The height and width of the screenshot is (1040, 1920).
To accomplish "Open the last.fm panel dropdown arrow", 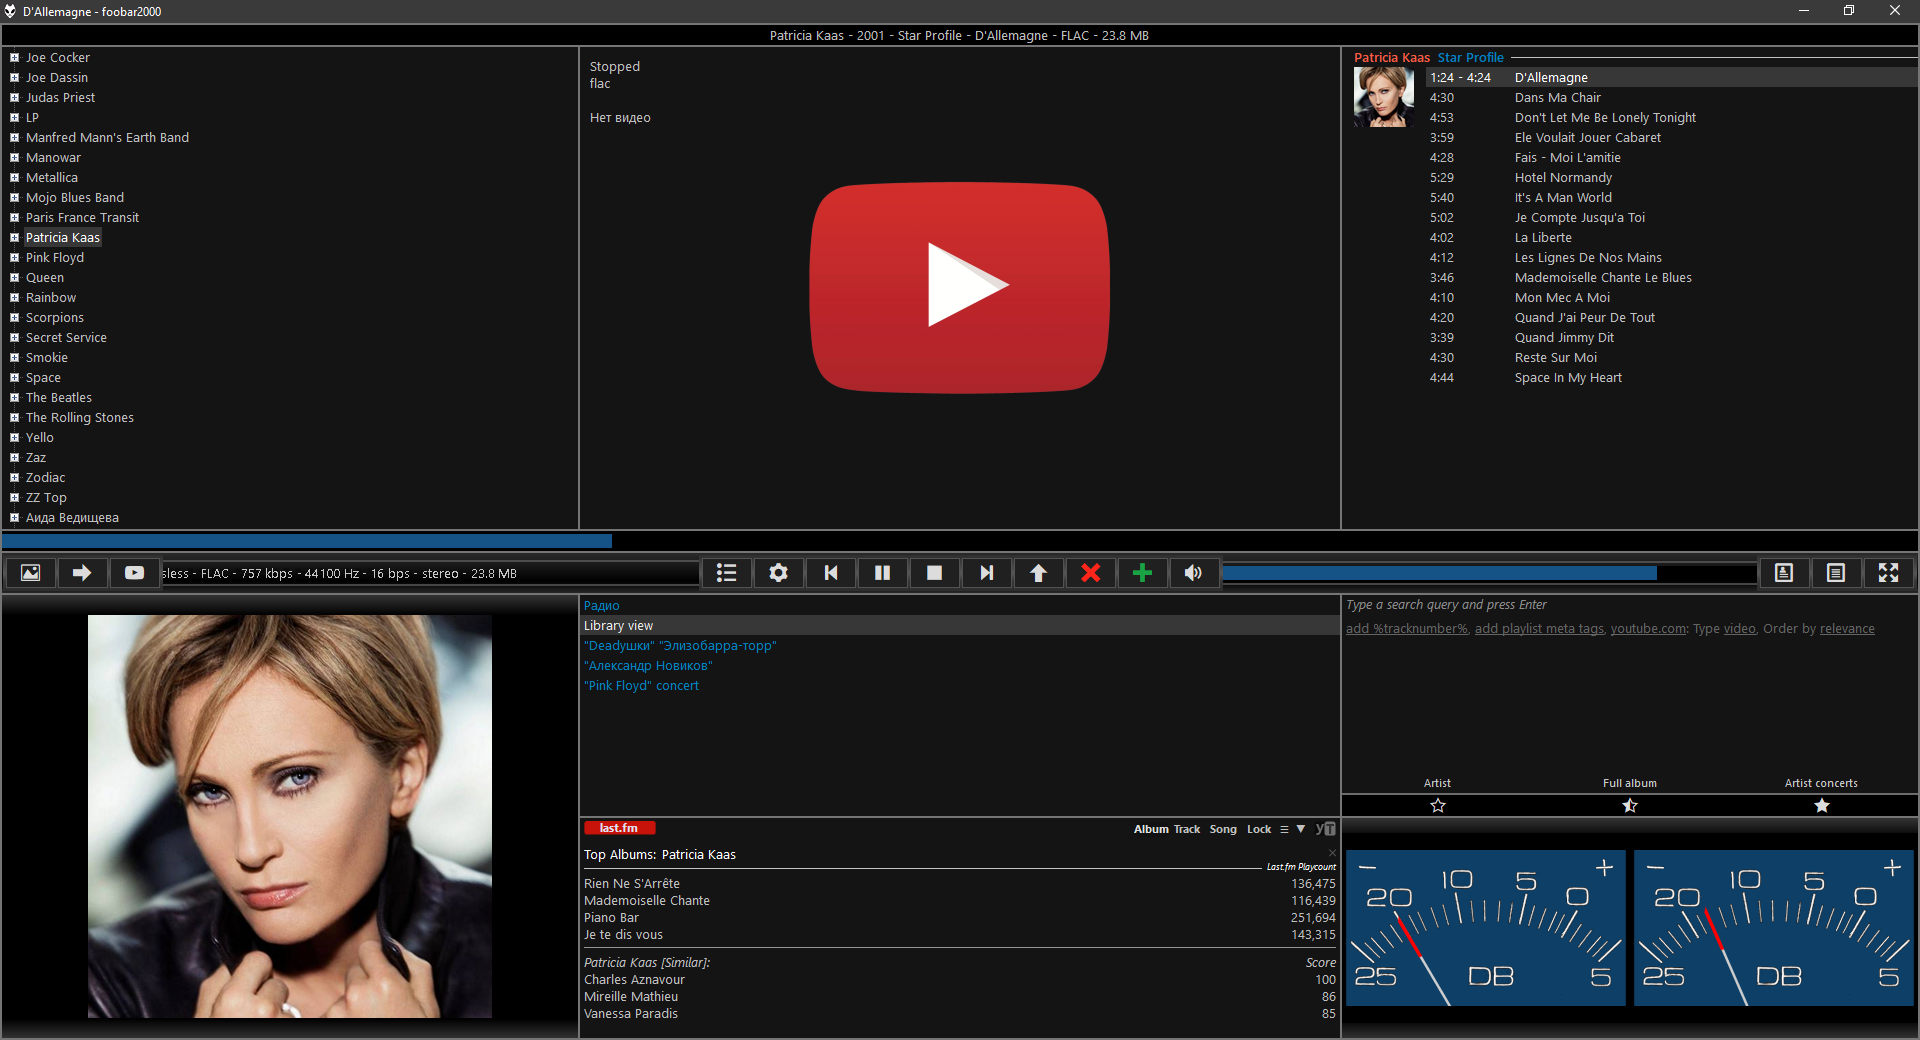I will pos(1300,829).
